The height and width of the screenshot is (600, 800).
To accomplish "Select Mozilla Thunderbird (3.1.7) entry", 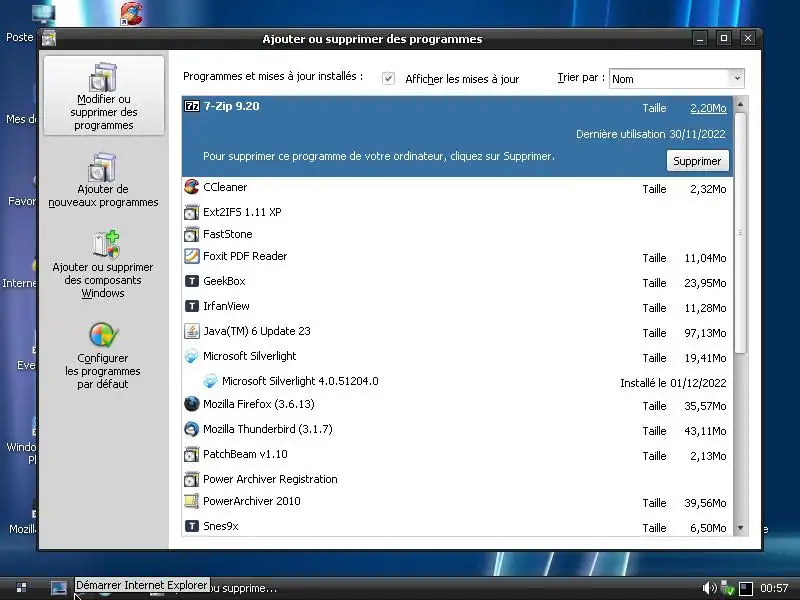I will click(458, 430).
